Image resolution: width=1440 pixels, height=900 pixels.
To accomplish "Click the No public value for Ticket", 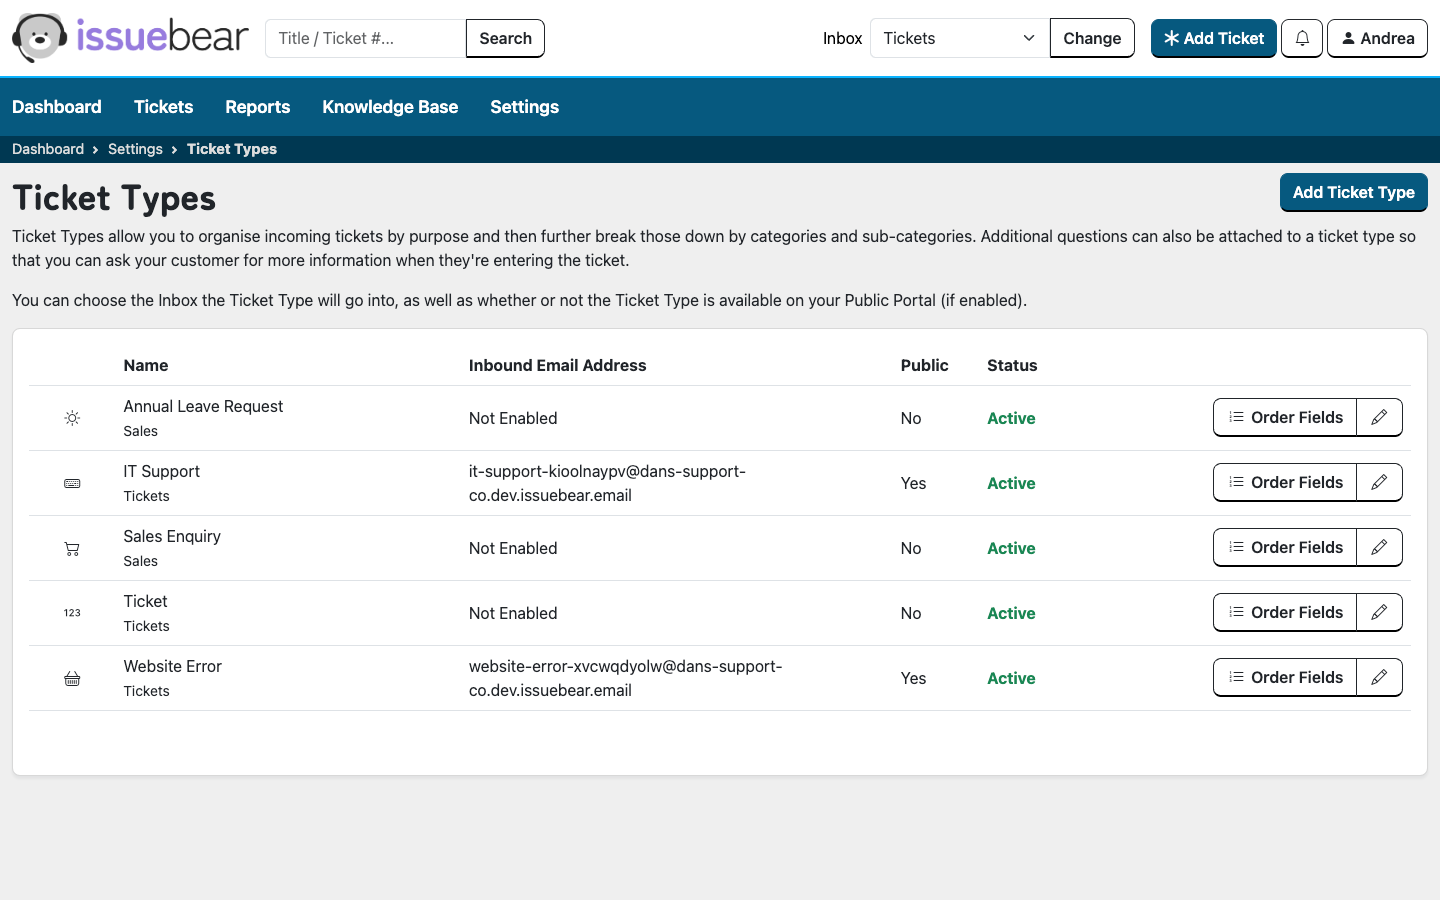I will [911, 613].
